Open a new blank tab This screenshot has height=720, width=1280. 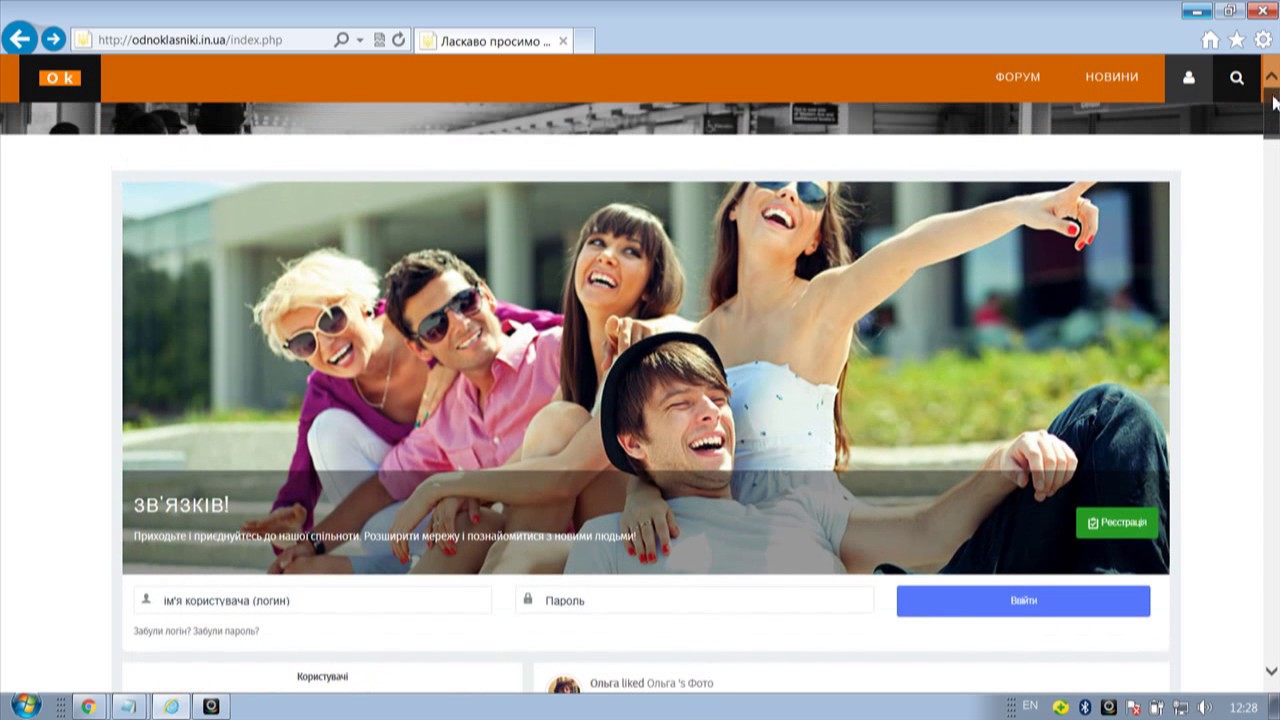[585, 41]
